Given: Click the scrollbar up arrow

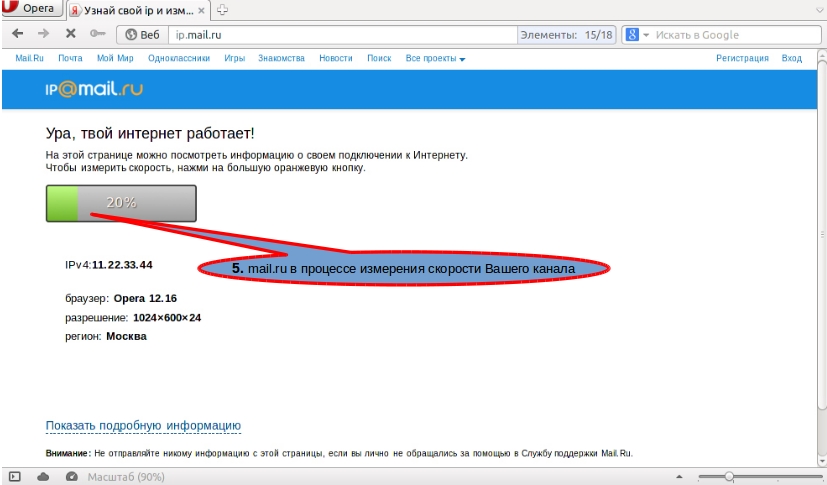Looking at the screenshot, I should (822, 54).
